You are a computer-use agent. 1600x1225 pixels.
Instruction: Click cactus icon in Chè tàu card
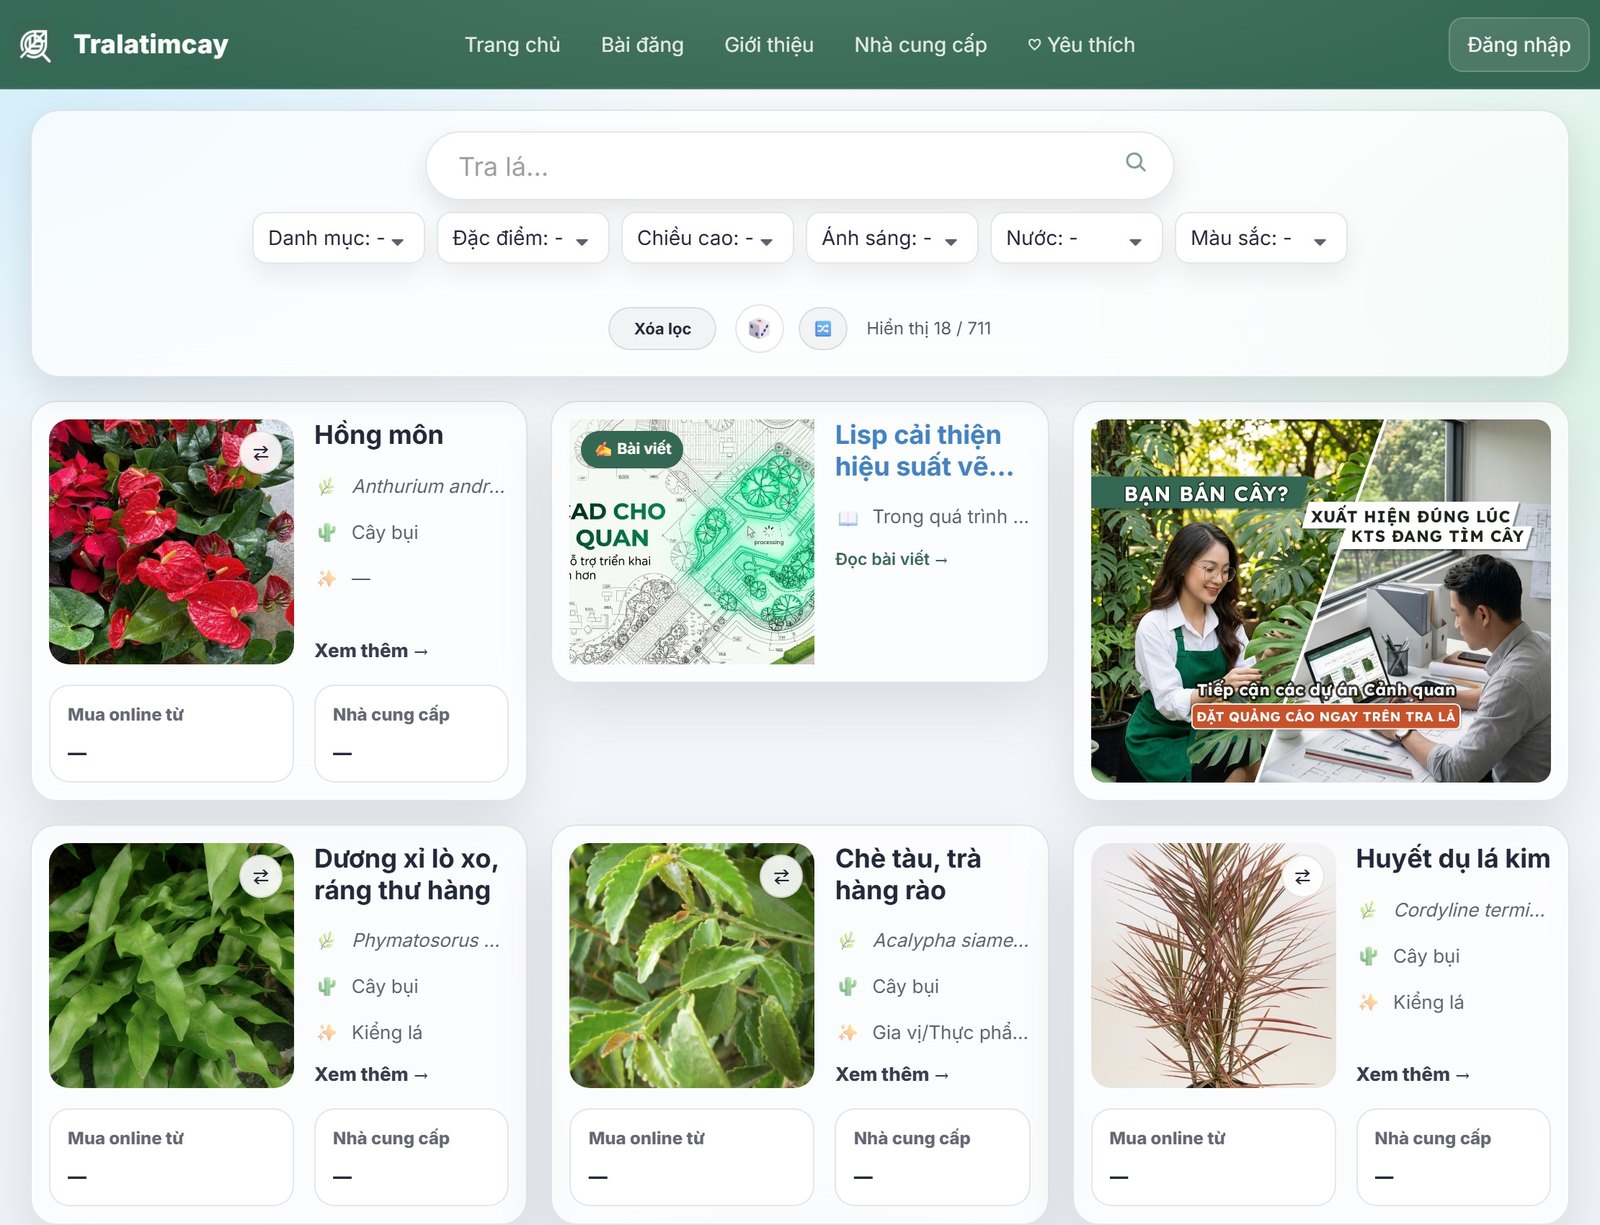click(848, 986)
